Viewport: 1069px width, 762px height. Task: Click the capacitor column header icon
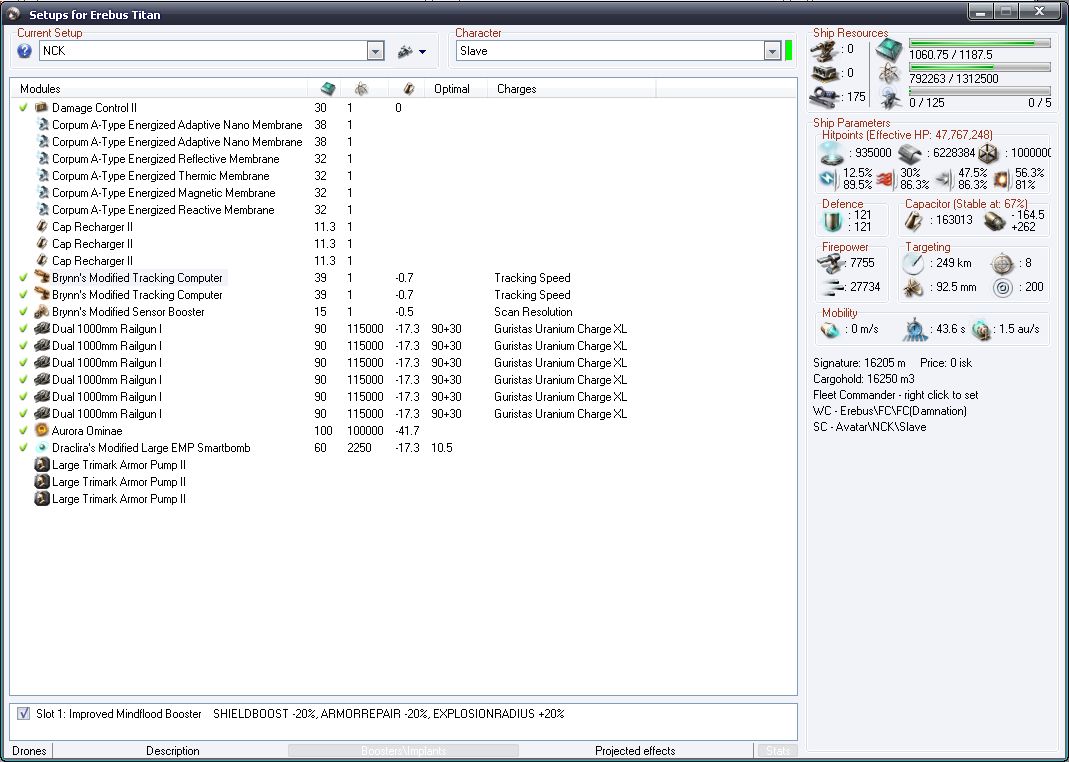[x=408, y=89]
